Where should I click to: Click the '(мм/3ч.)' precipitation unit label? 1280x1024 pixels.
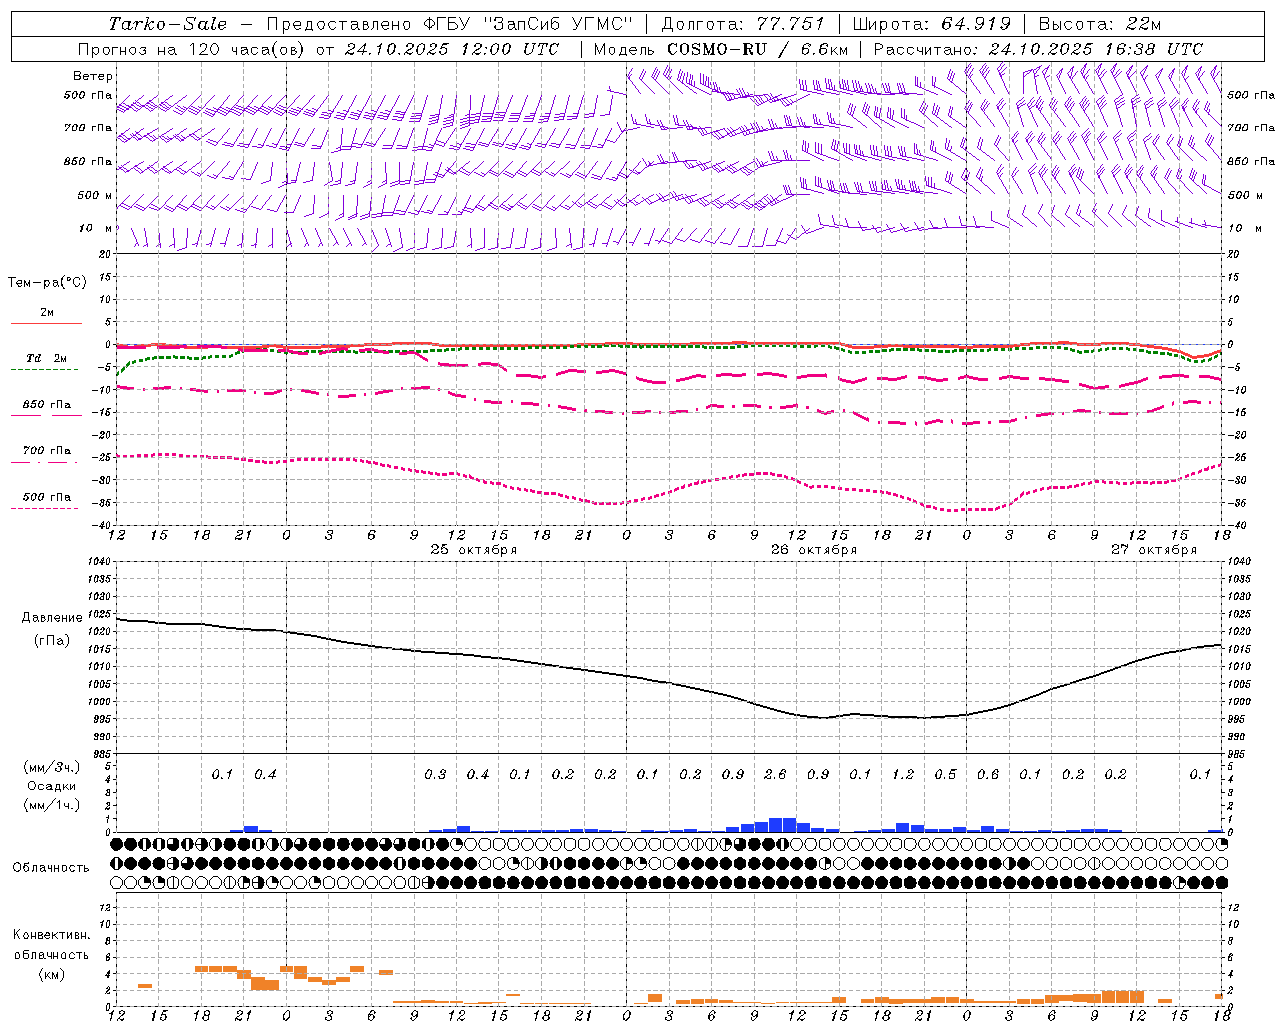pyautogui.click(x=52, y=767)
